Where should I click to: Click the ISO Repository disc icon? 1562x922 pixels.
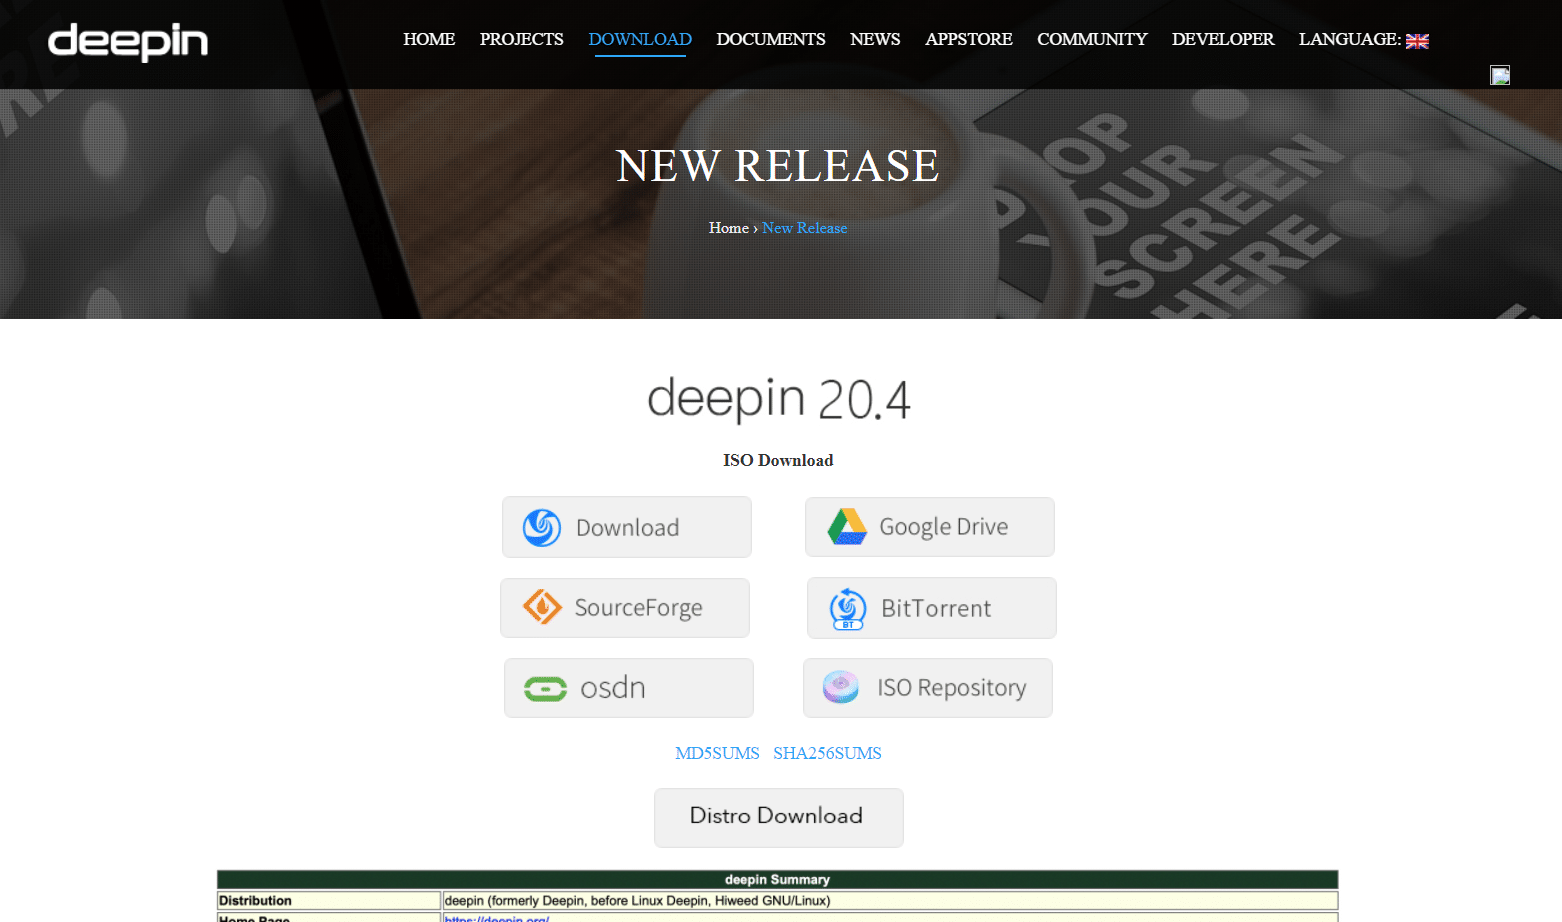[841, 687]
